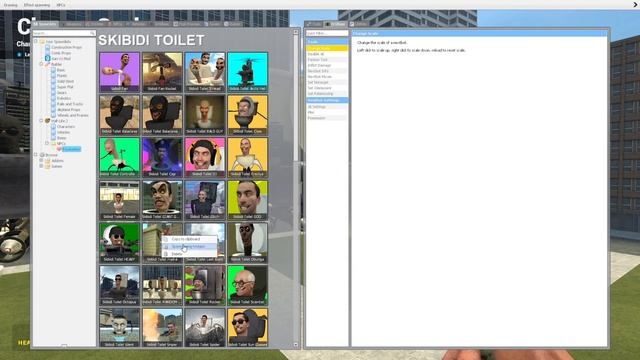Open the Spawnlists tab
640x360 pixels.
pos(45,24)
